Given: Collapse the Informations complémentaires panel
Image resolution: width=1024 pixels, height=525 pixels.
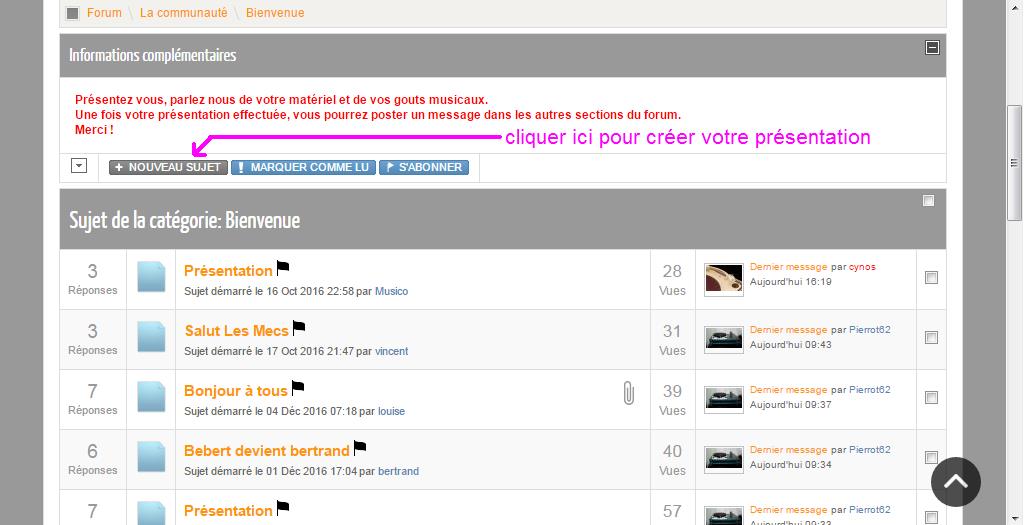Looking at the screenshot, I should 932,47.
